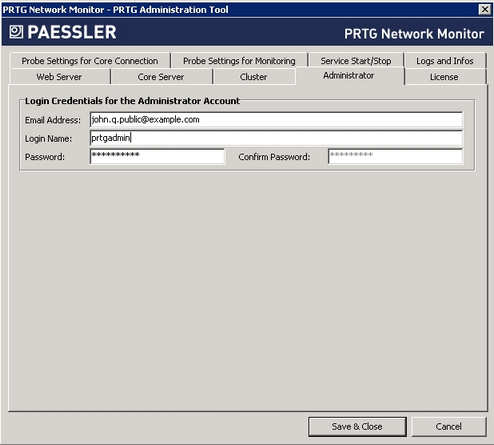
Task: Click the Confirm Password label
Action: tap(274, 157)
